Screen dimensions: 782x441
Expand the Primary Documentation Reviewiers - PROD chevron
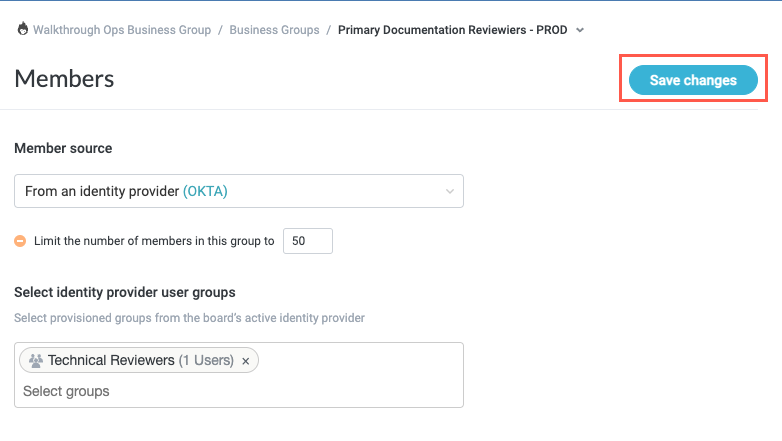580,30
